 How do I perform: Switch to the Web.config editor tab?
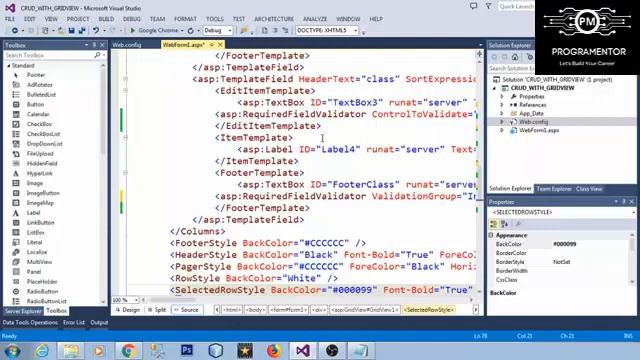coord(127,45)
